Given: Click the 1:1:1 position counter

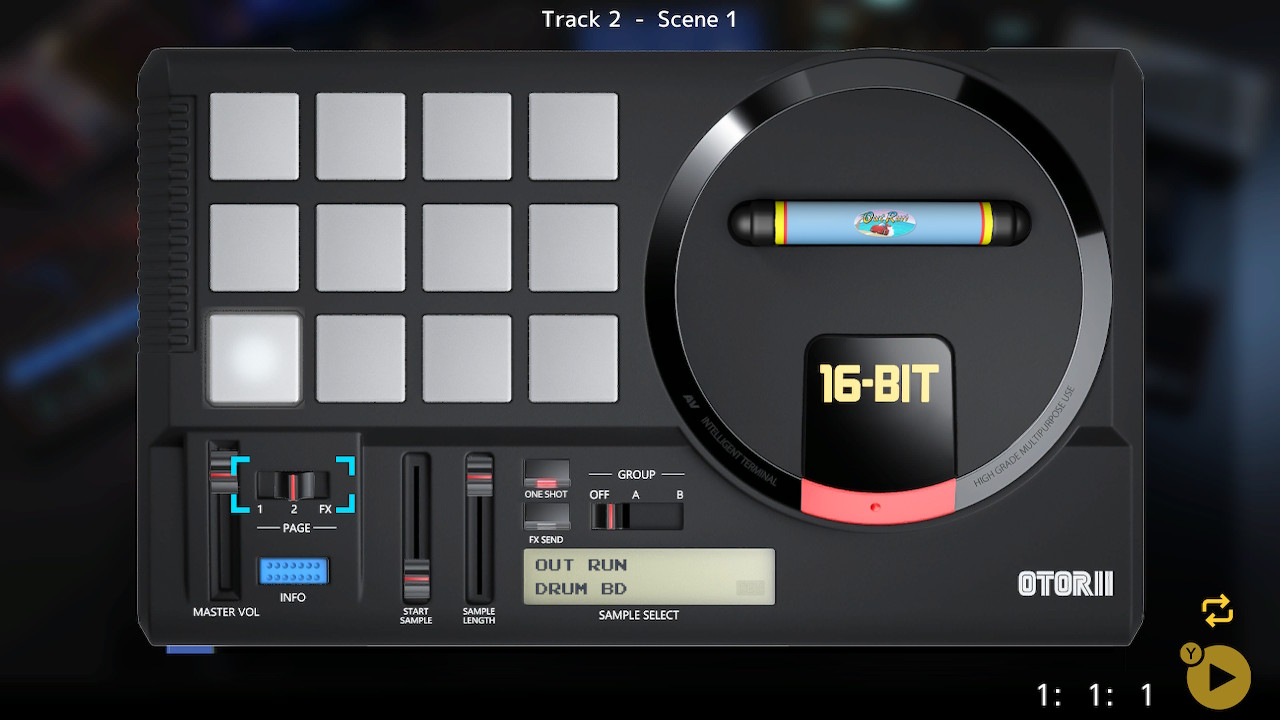Looking at the screenshot, I should coord(1095,693).
